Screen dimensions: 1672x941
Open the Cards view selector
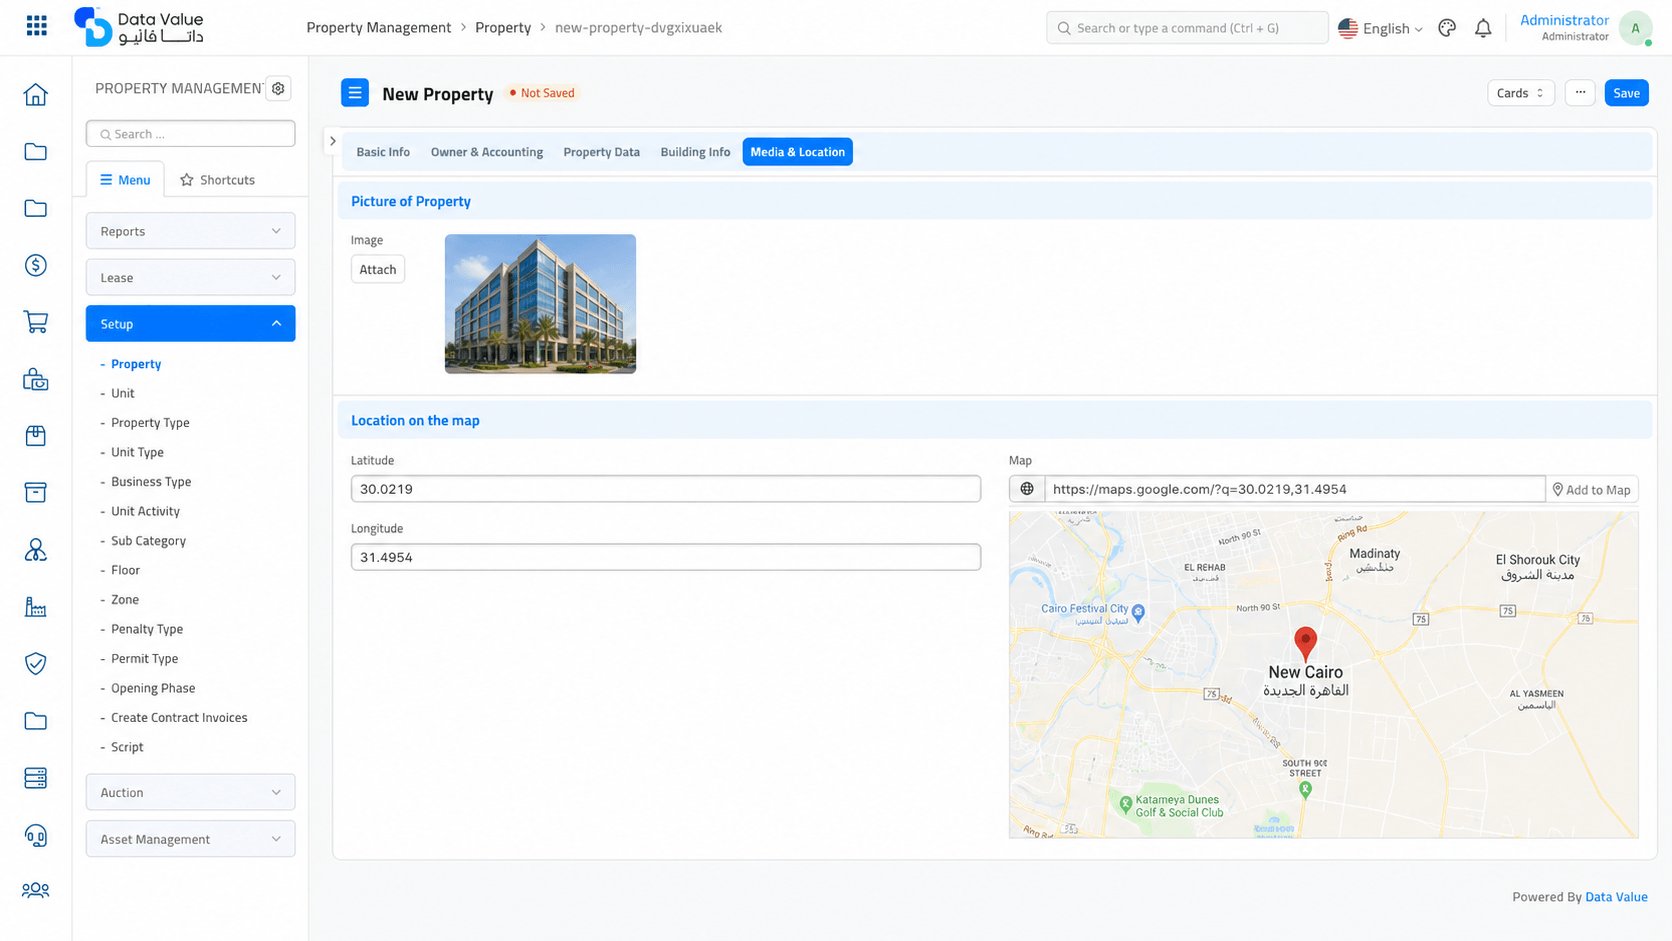(x=1520, y=93)
